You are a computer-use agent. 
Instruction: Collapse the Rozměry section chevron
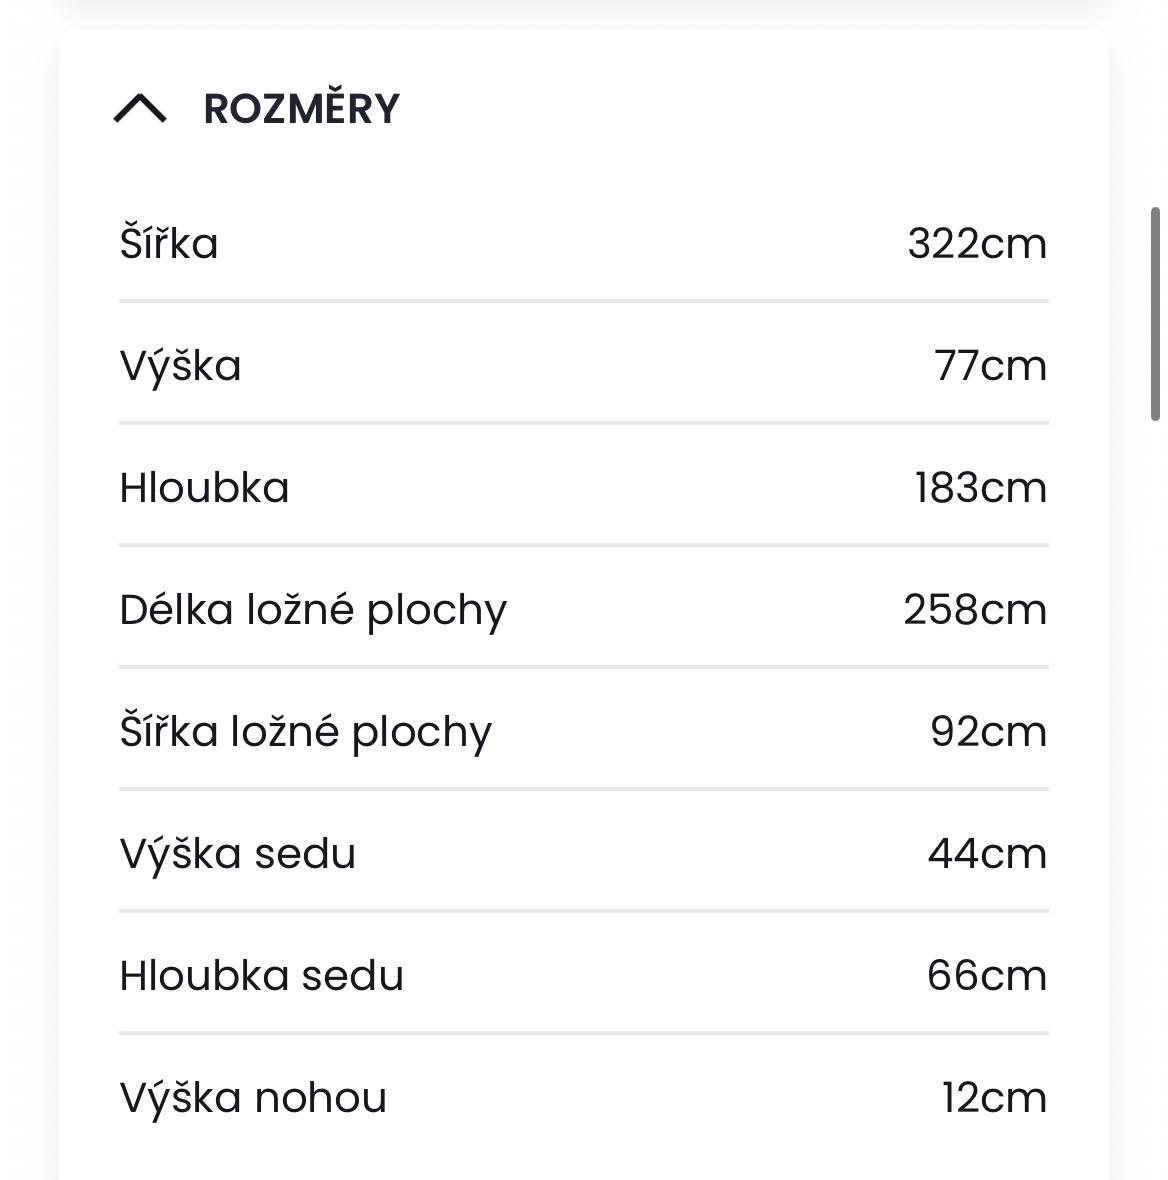[140, 108]
